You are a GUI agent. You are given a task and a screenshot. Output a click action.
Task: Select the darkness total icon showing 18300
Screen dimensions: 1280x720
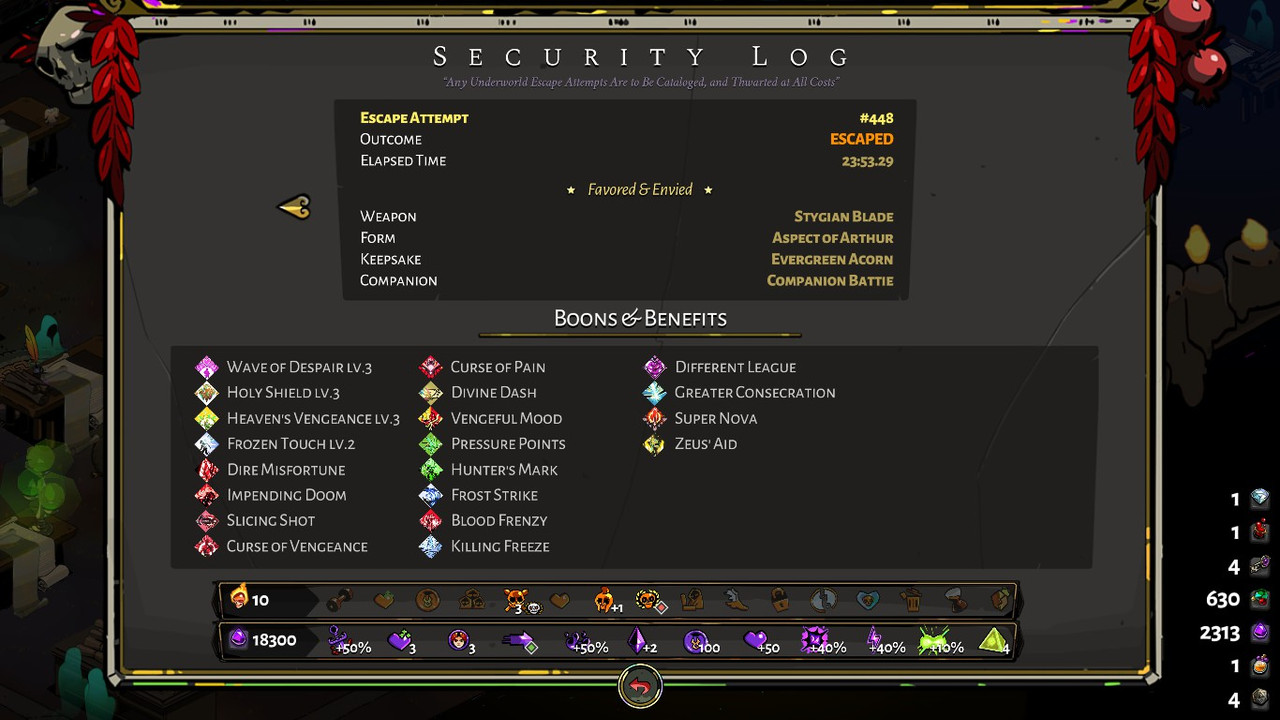click(x=239, y=640)
